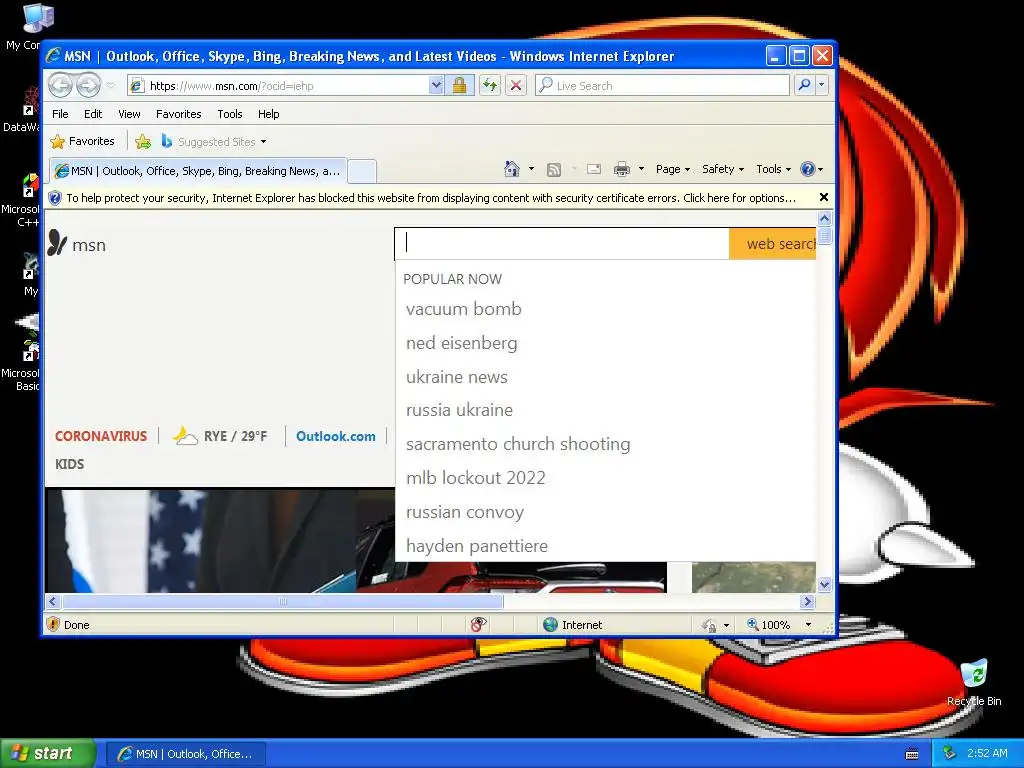
Task: Open recent pages dropdown beside Forward button
Action: pos(110,86)
